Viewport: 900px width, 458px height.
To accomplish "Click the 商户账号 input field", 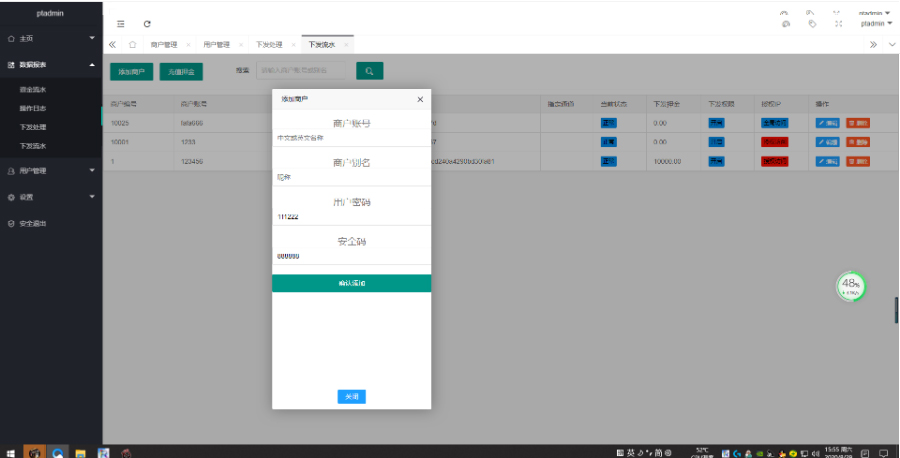I will click(x=351, y=138).
